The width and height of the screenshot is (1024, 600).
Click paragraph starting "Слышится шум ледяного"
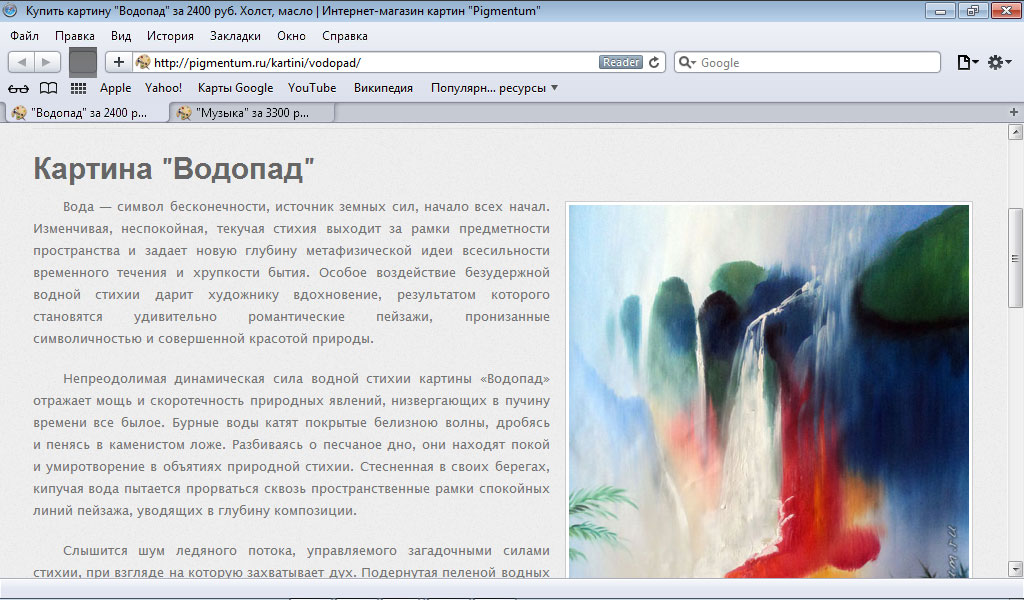point(291,561)
